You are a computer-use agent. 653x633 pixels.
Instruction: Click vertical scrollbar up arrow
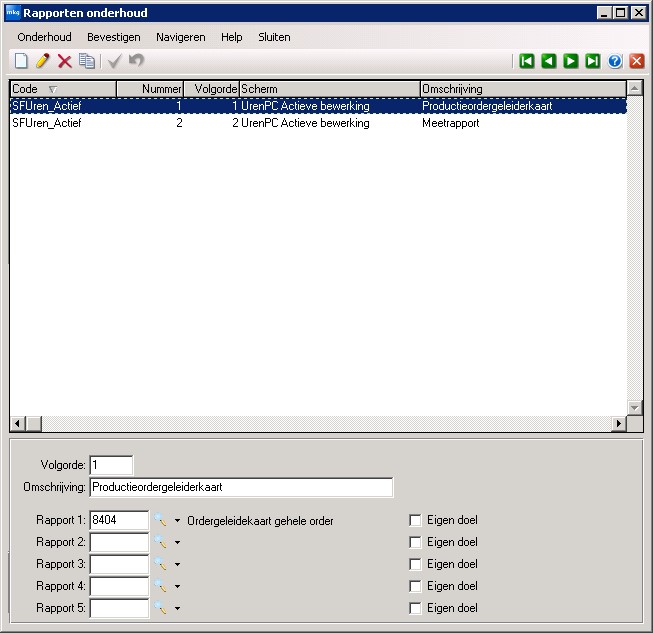tap(635, 88)
